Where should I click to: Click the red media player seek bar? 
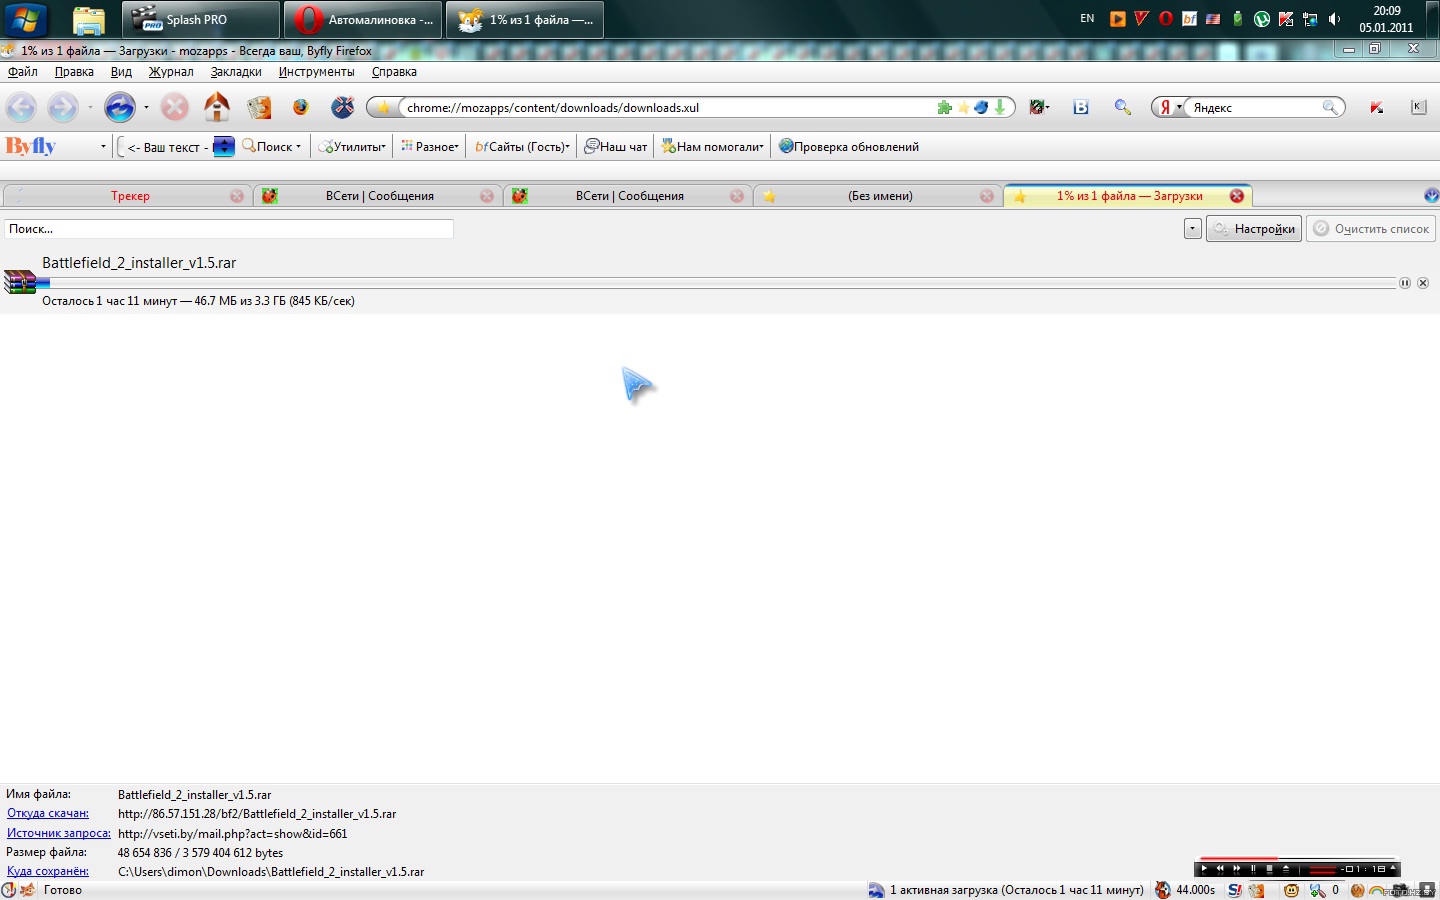coord(1296,858)
